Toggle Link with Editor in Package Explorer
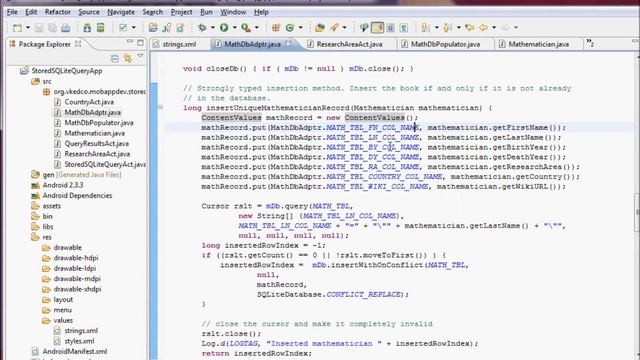The width and height of the screenshot is (640, 360). click(128, 58)
